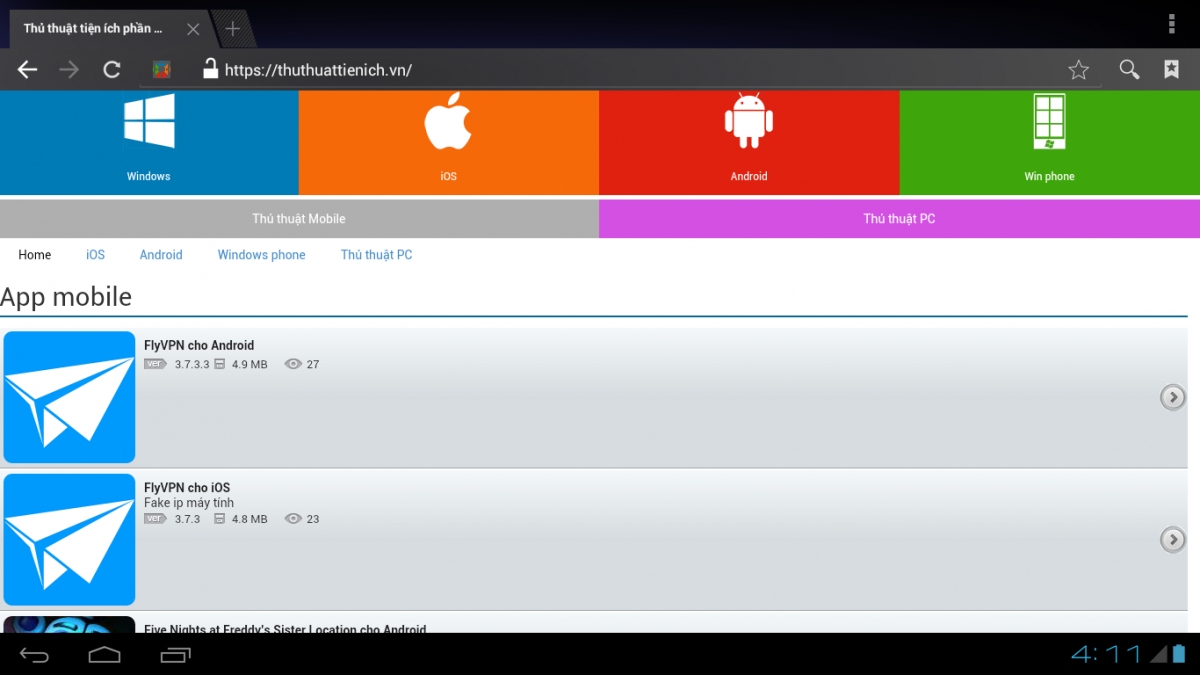Open browser overflow menu (three dots)
1200x675 pixels.
pyautogui.click(x=1172, y=23)
